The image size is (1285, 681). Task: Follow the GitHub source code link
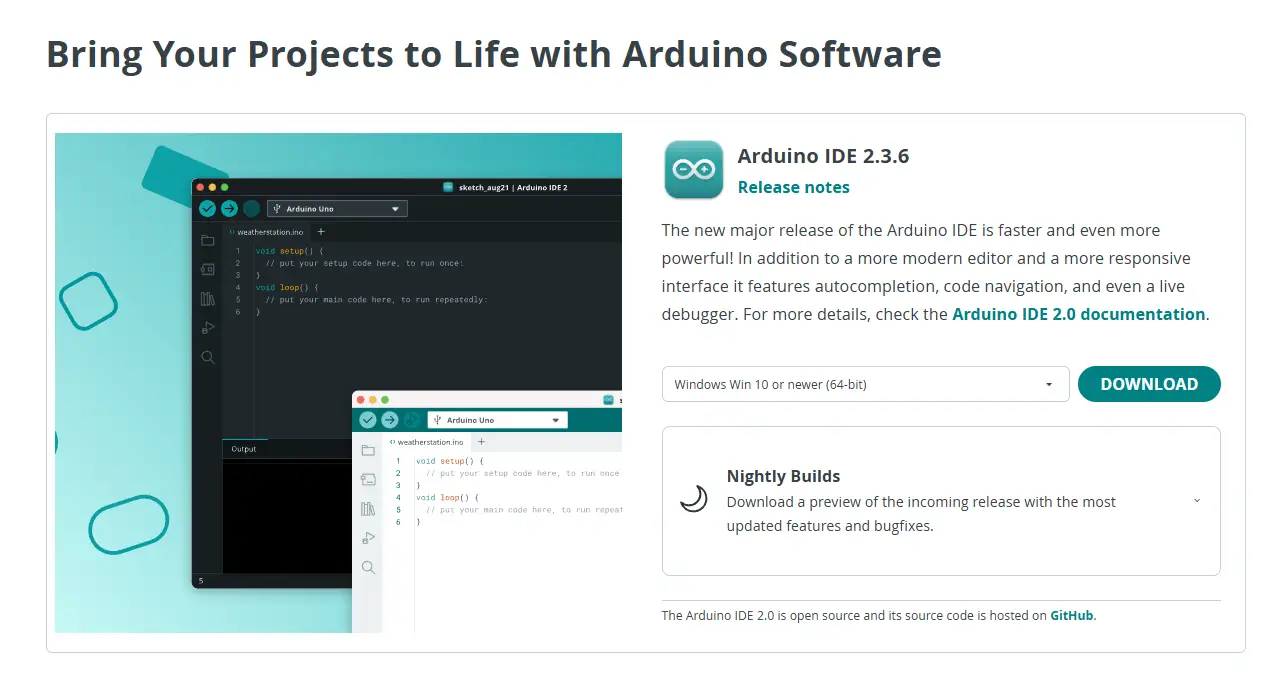tap(1071, 615)
